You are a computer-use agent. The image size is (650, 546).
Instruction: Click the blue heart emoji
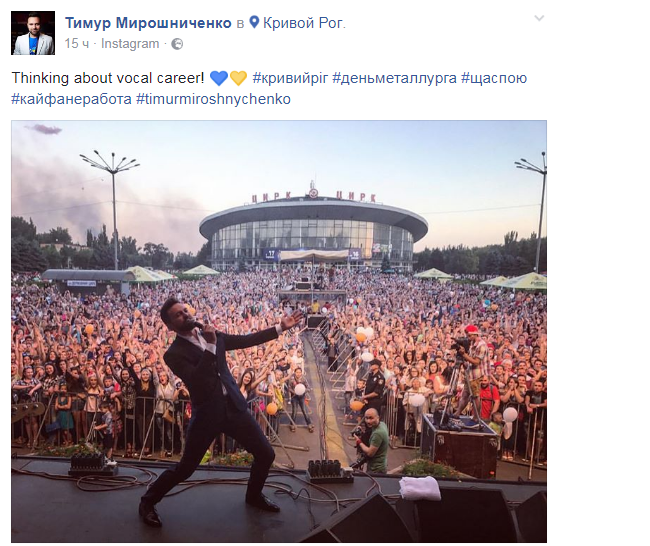point(219,78)
